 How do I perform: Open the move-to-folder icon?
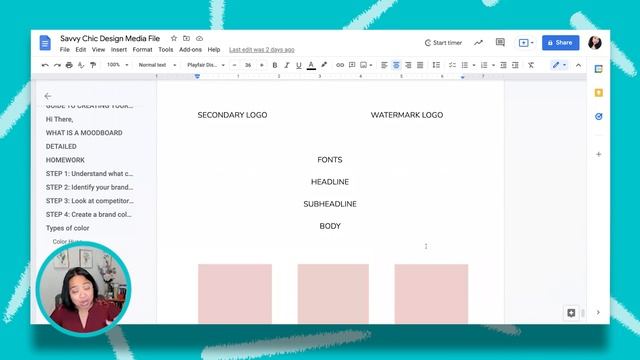[x=187, y=38]
